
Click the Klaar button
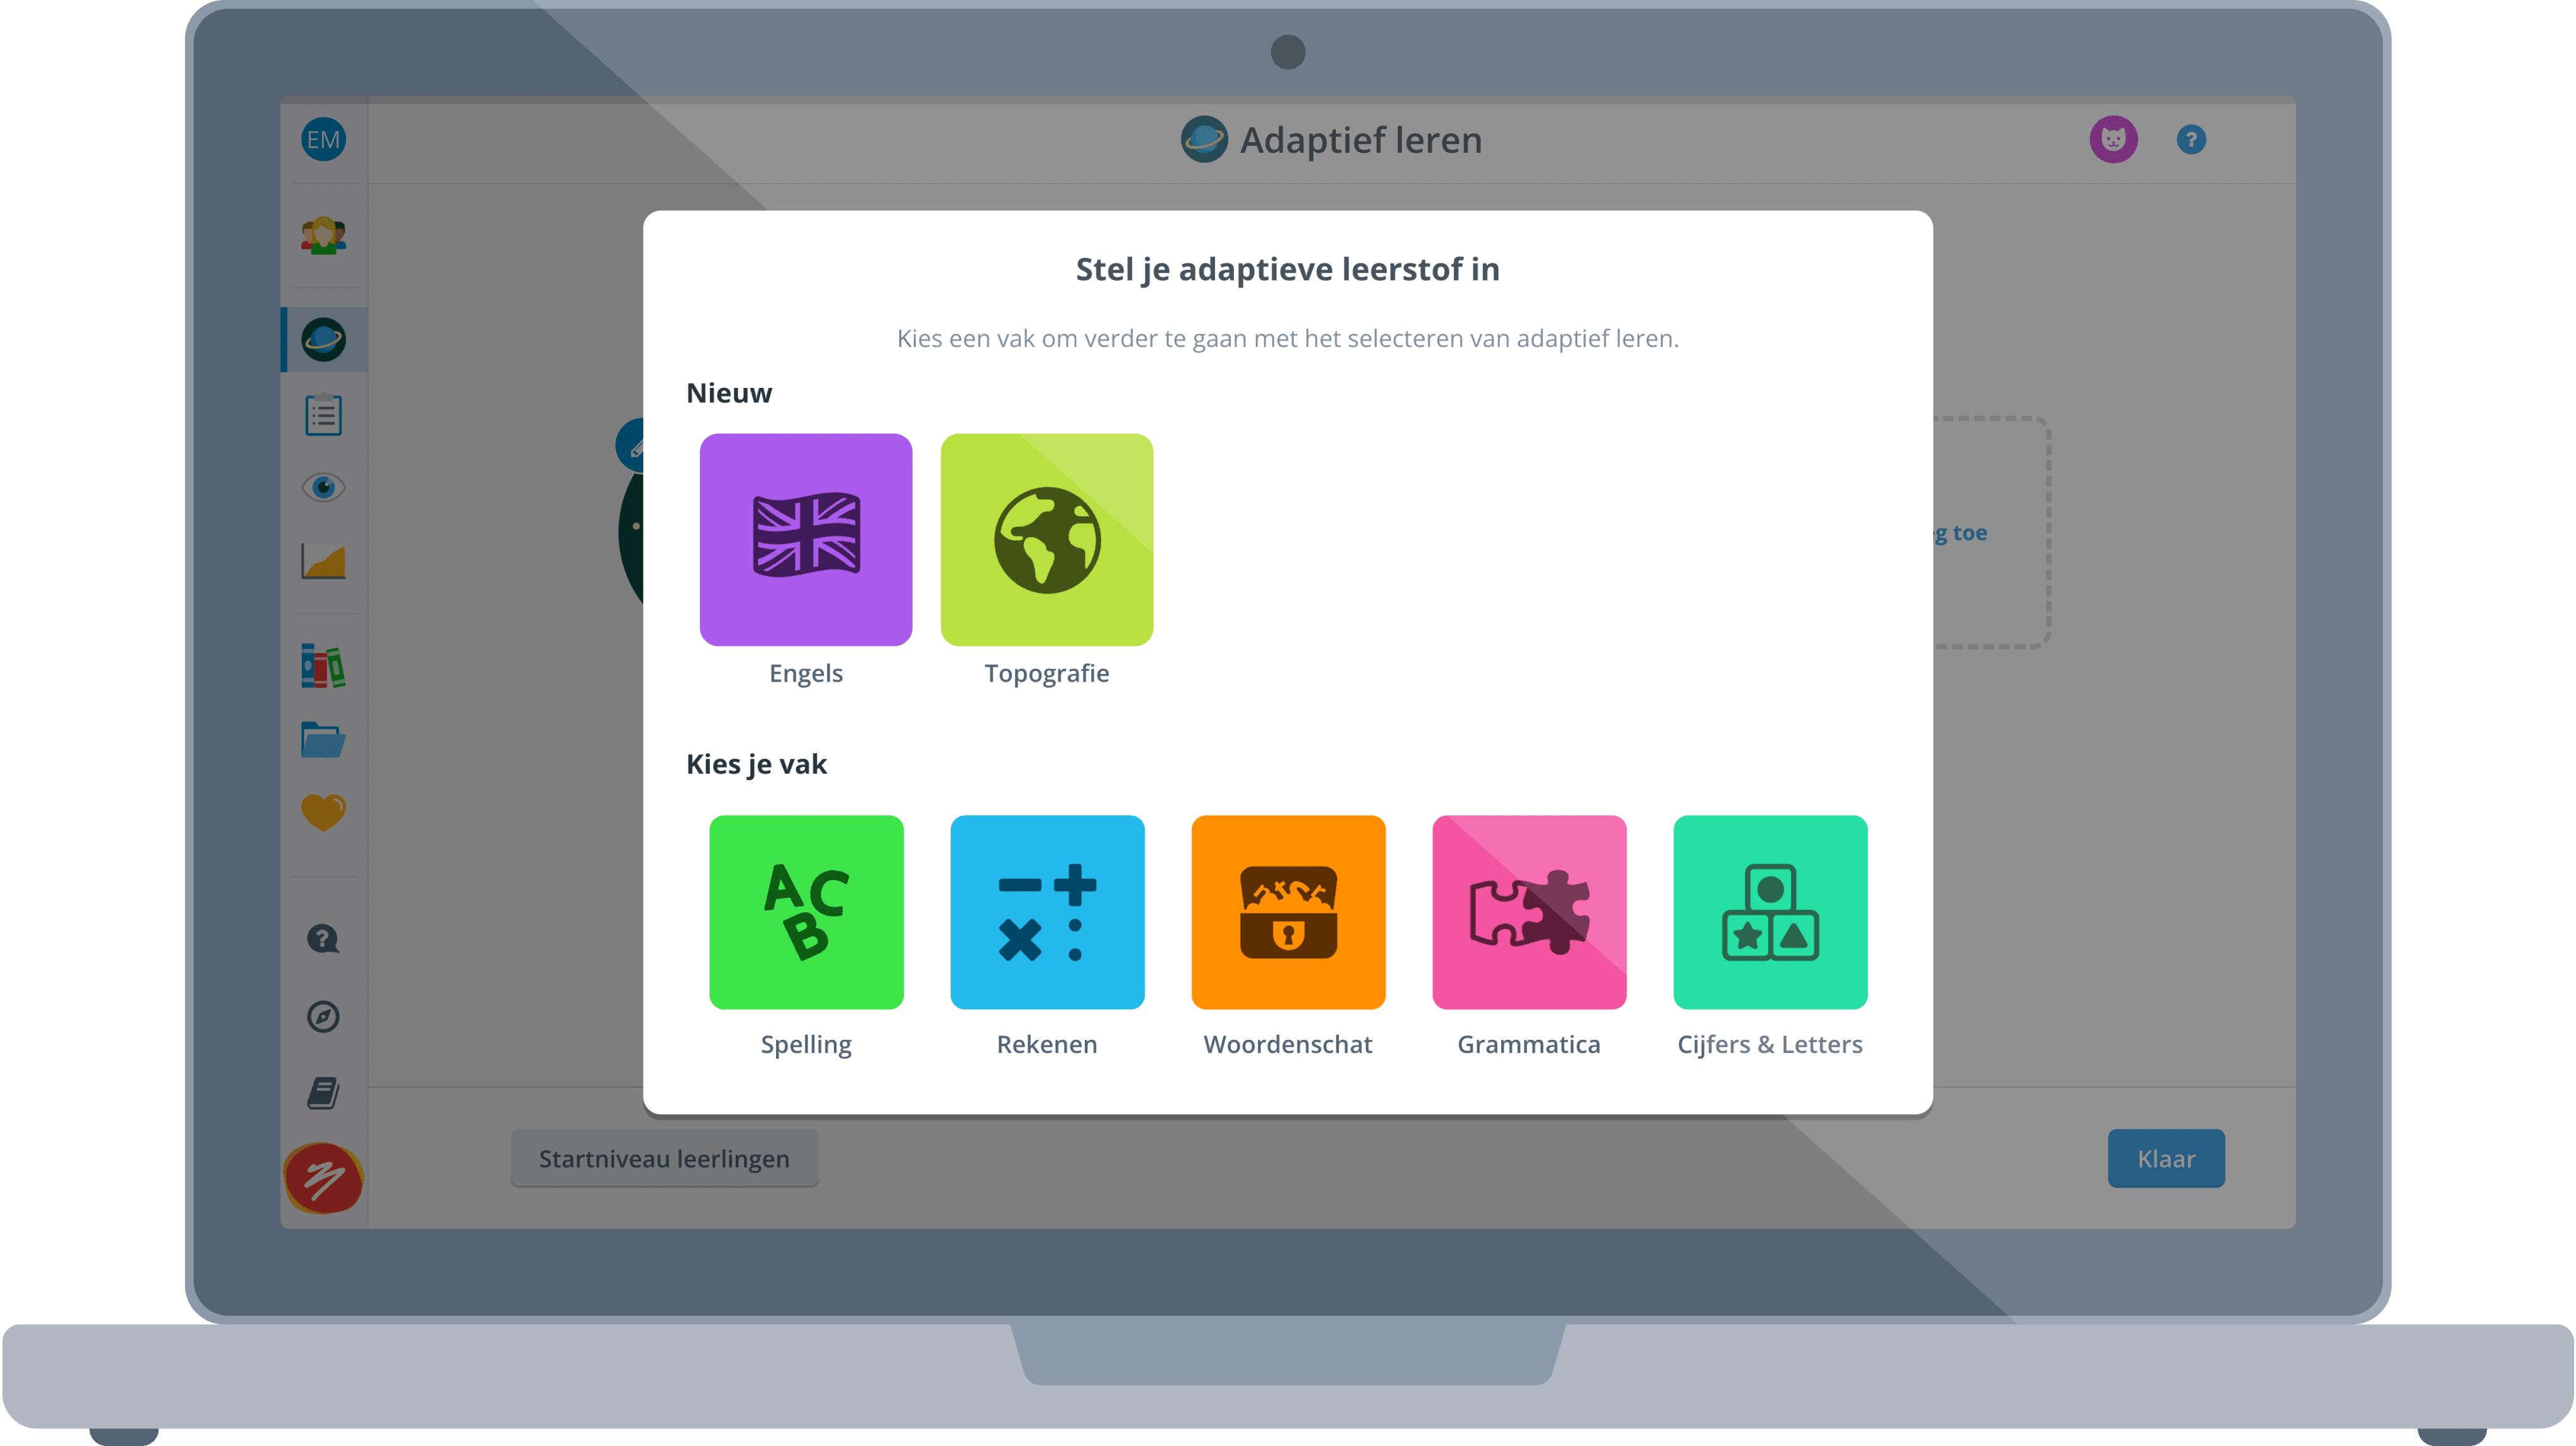point(2166,1158)
